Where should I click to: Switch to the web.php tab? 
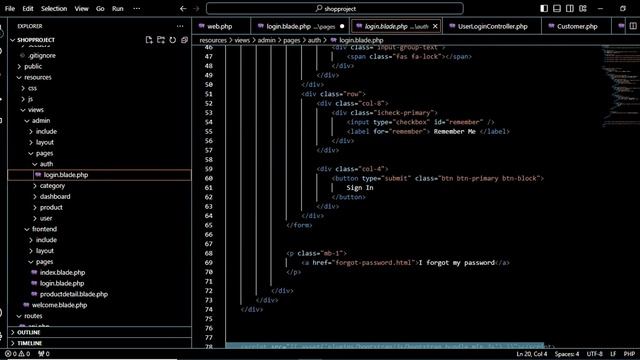[221, 26]
